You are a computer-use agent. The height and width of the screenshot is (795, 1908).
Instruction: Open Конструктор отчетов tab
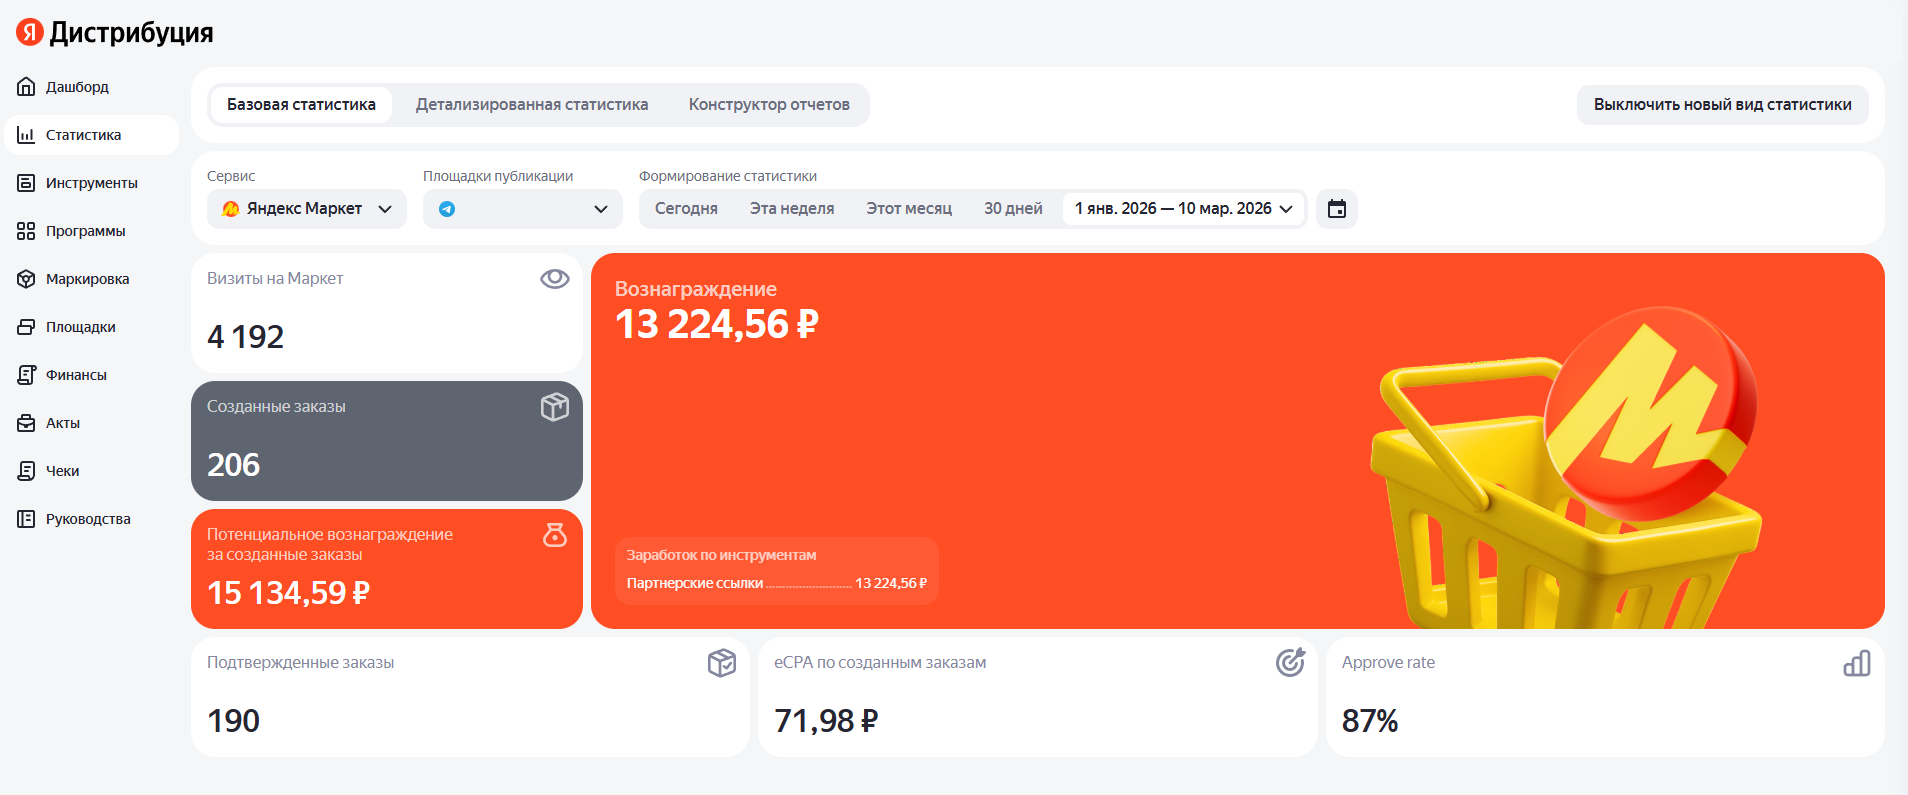pyautogui.click(x=769, y=105)
